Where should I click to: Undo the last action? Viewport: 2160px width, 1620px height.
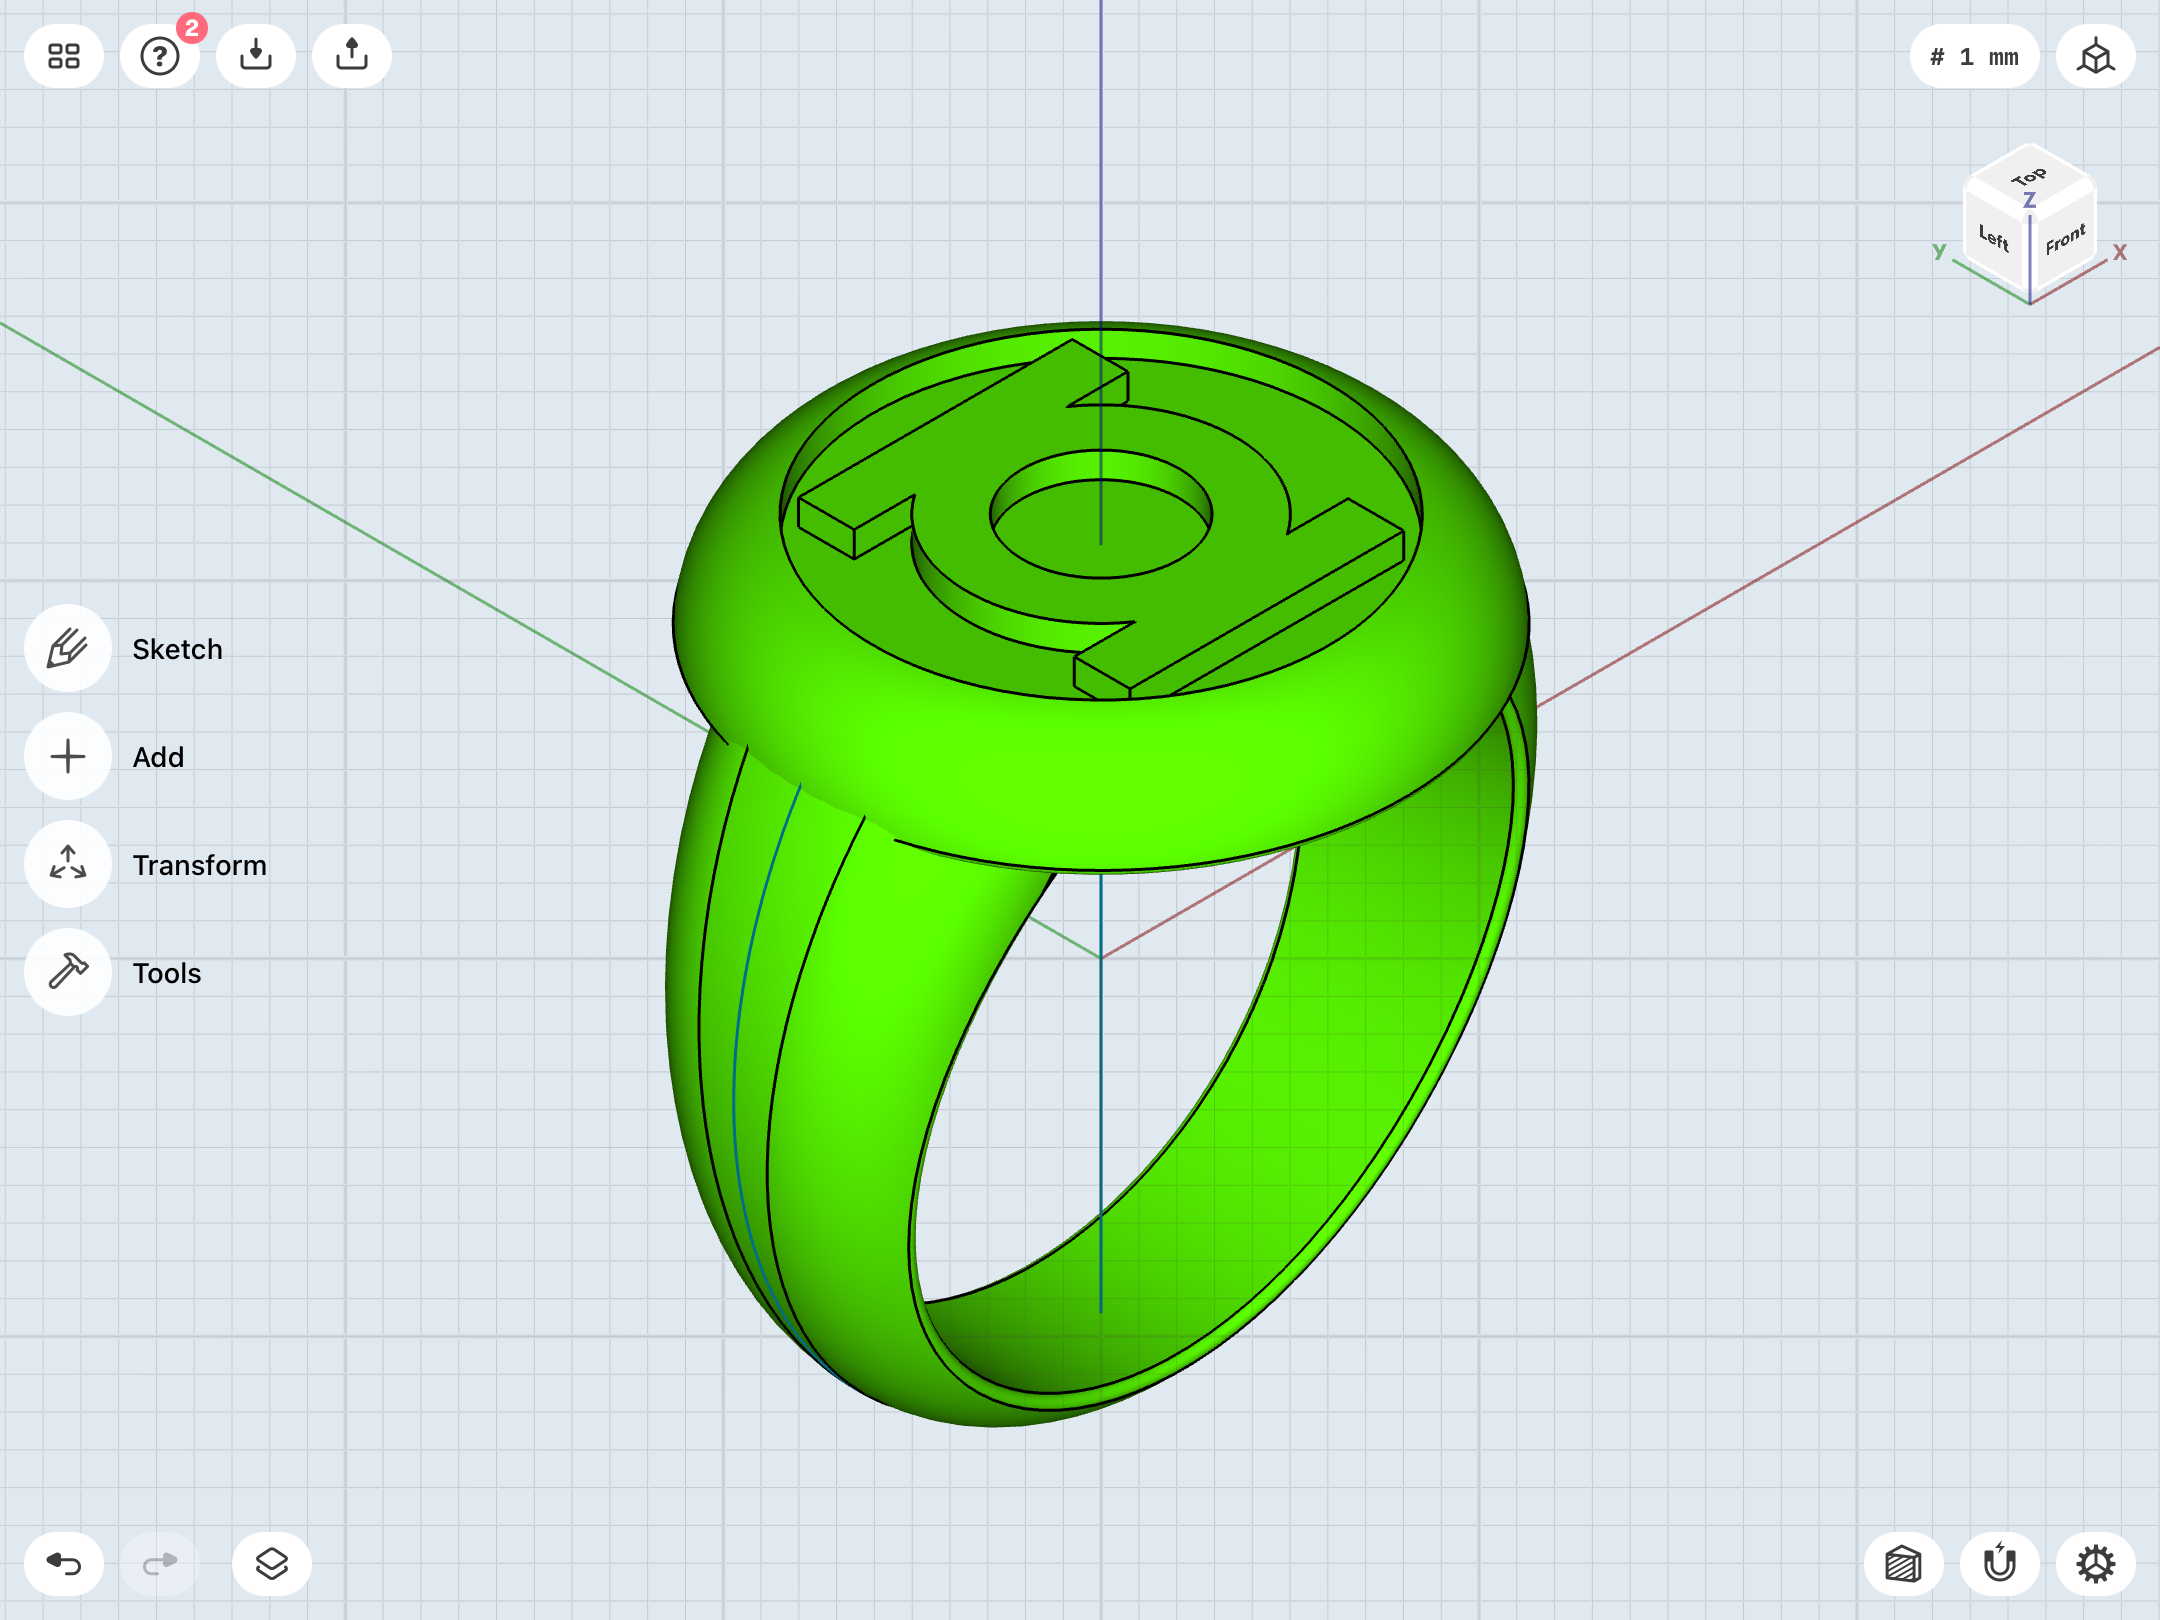64,1564
